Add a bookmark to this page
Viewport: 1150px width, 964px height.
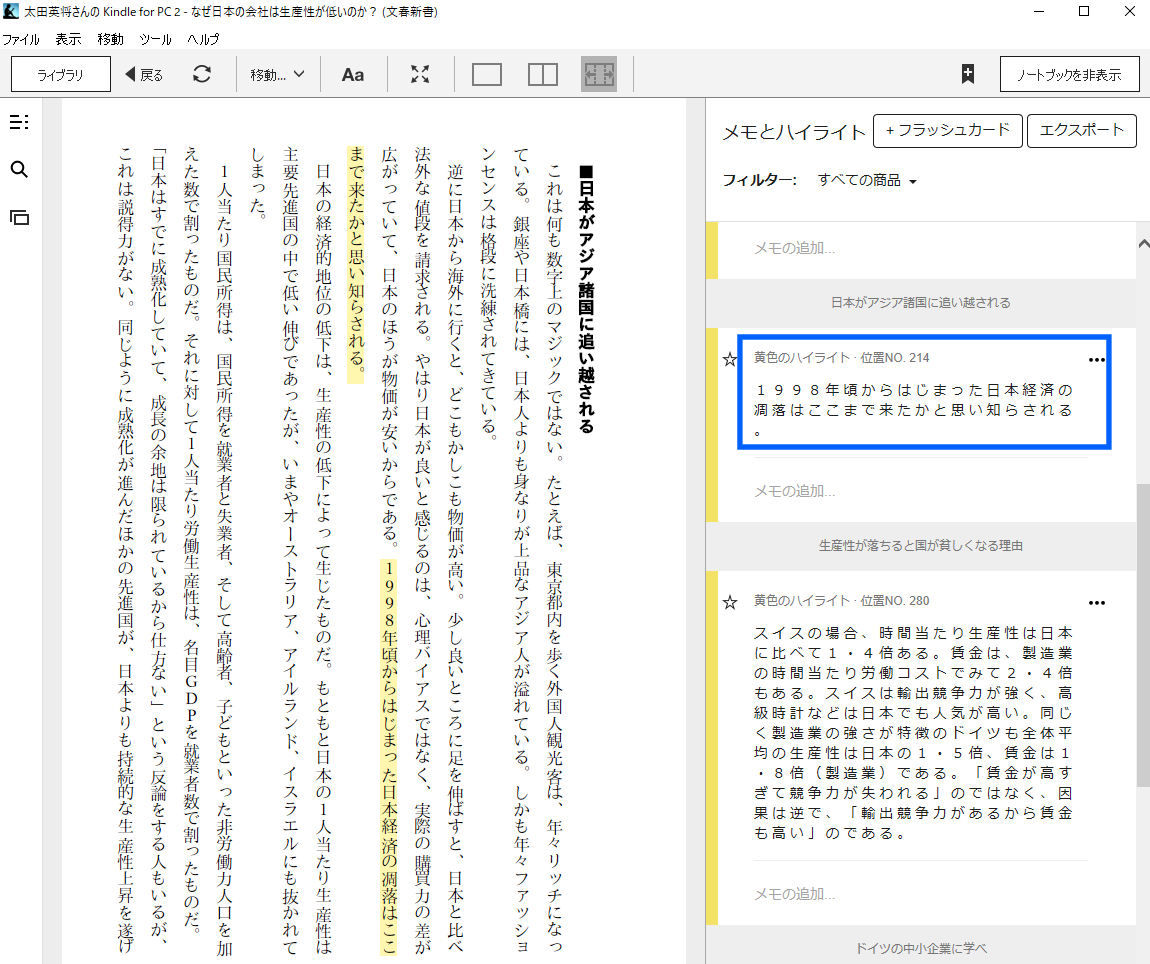click(968, 74)
